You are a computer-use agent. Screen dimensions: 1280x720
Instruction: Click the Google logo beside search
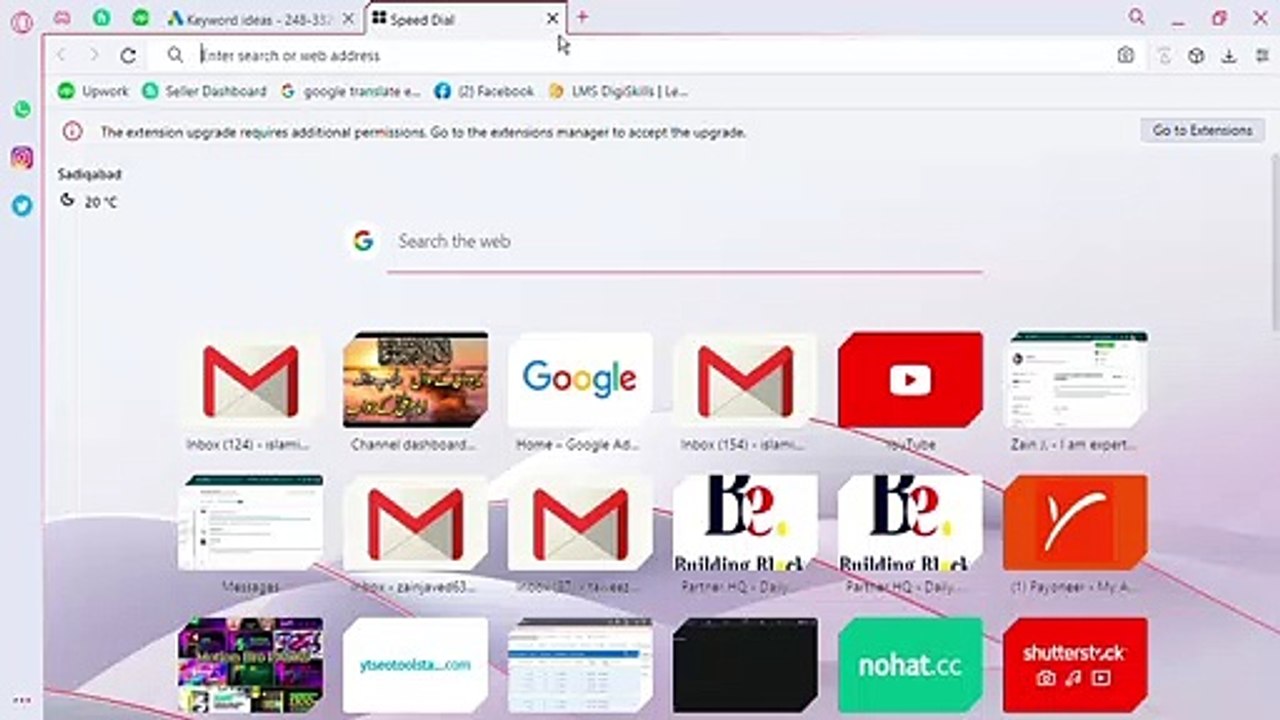tap(363, 240)
